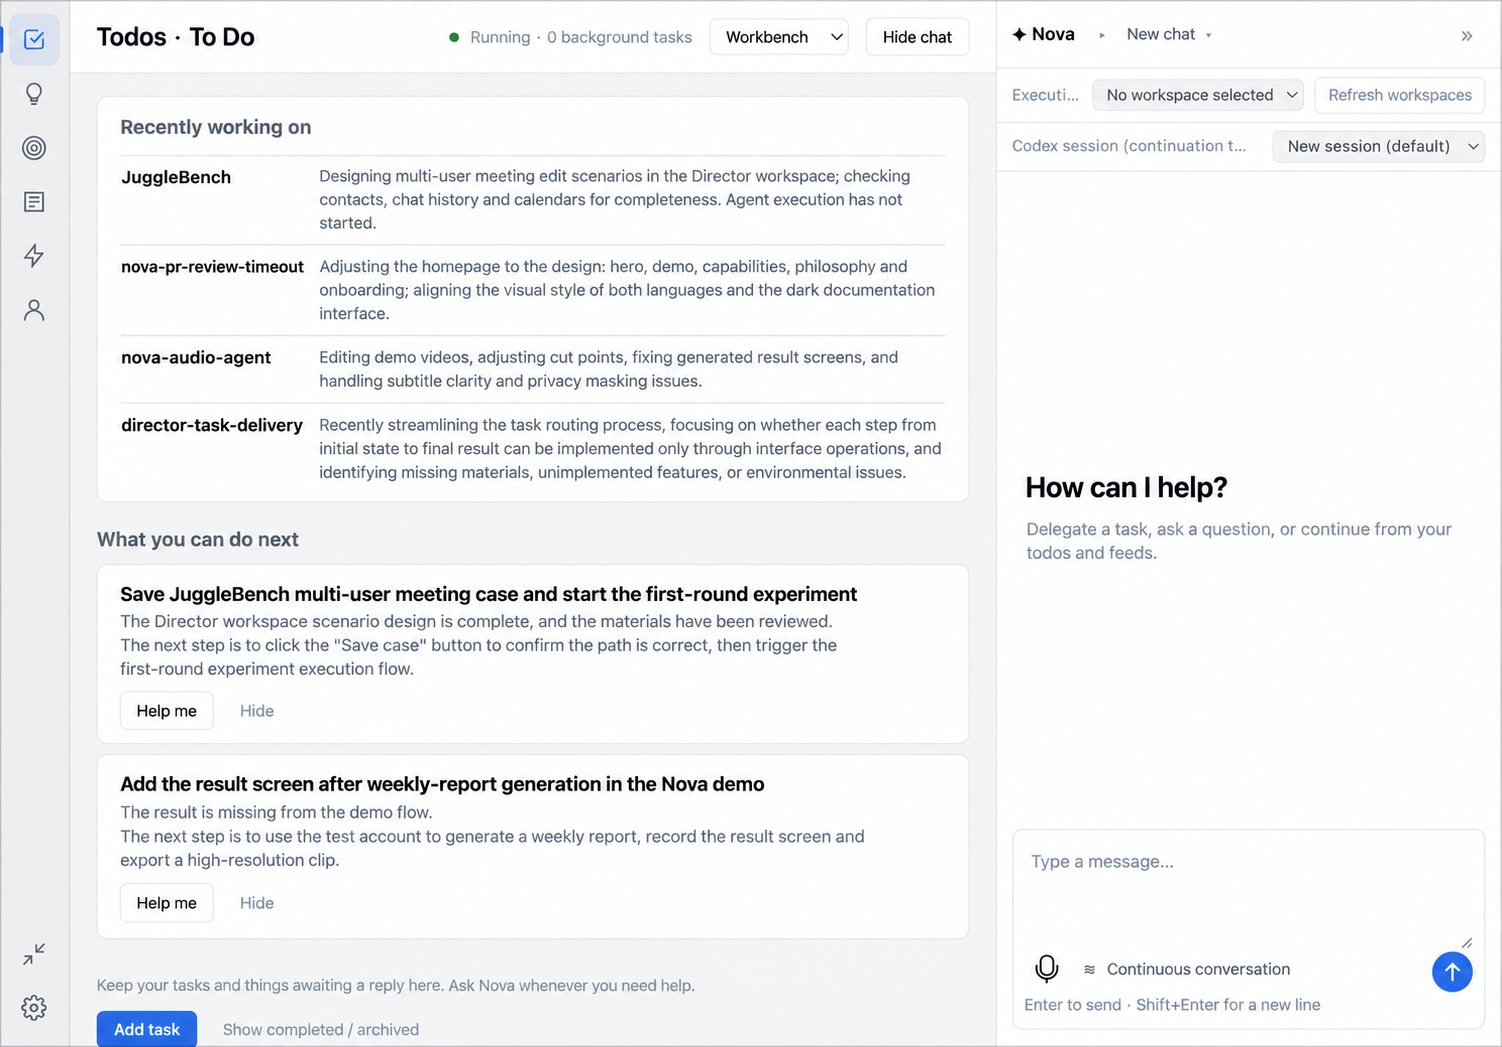Click the collapse arrows icon in sidebar

[34, 954]
